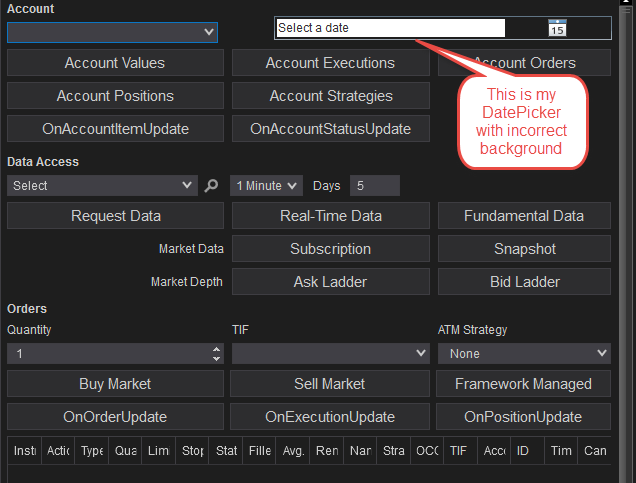636x483 pixels.
Task: Click the Action column header
Action: (x=58, y=451)
